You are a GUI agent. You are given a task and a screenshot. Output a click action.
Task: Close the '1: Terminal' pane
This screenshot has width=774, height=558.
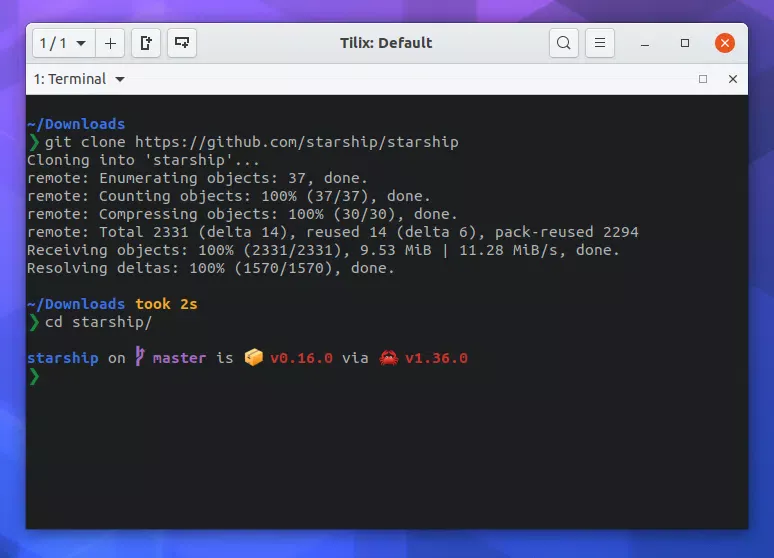click(733, 79)
